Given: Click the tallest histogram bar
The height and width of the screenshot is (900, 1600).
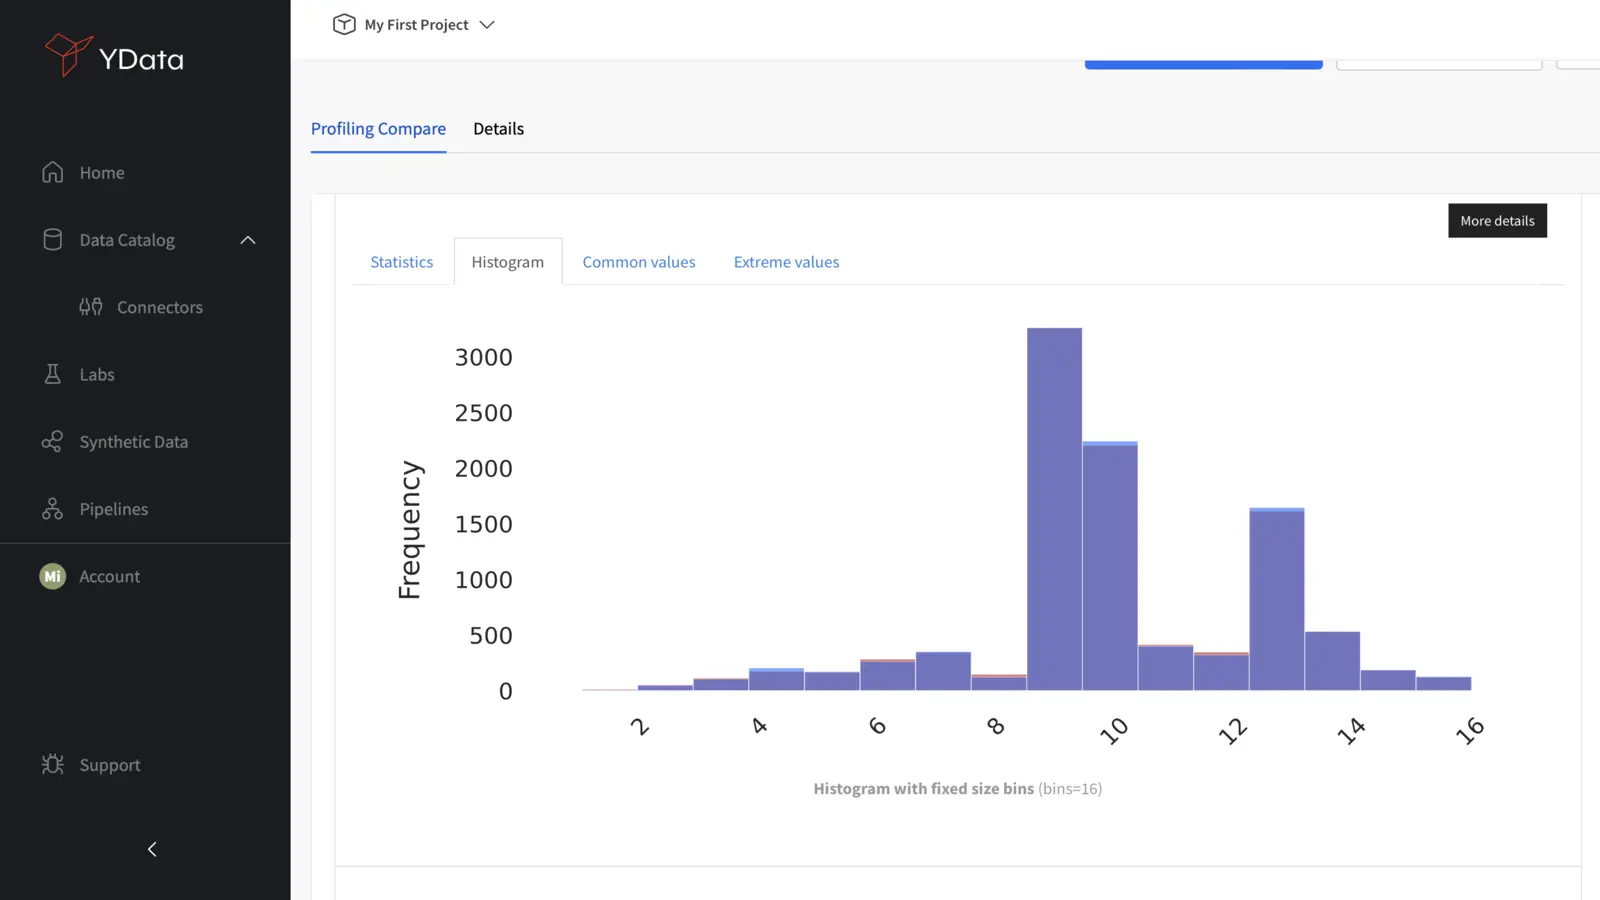Looking at the screenshot, I should pos(1054,510).
